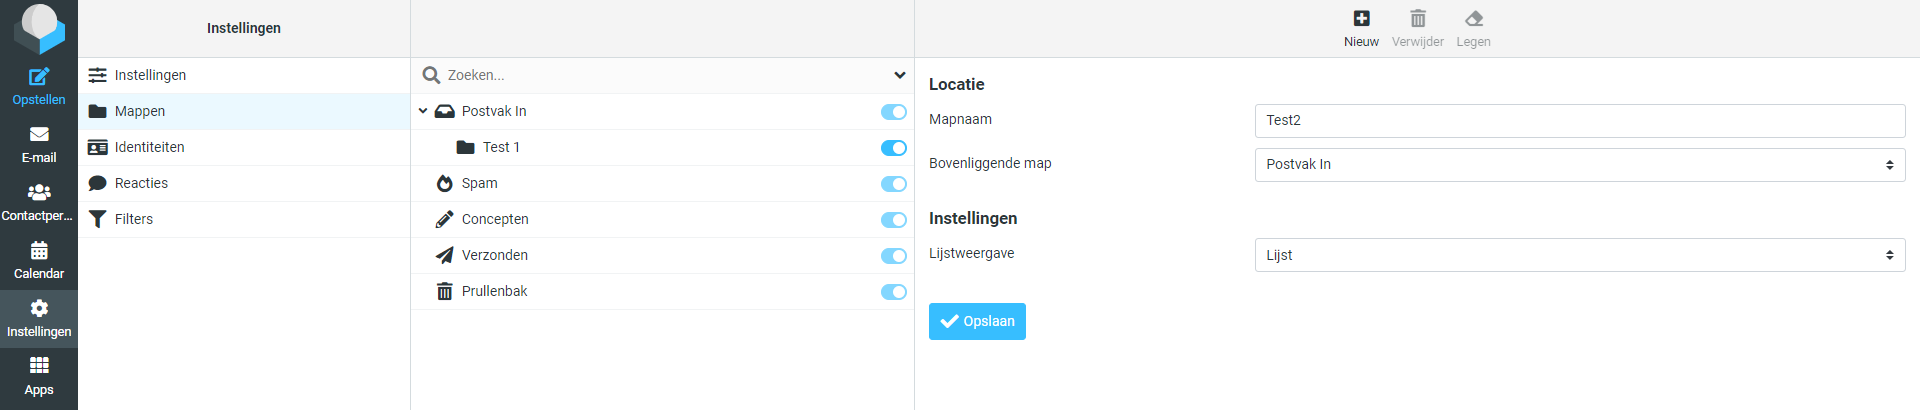This screenshot has width=1920, height=410.
Task: Toggle subscription for Postvak In
Action: point(893,112)
